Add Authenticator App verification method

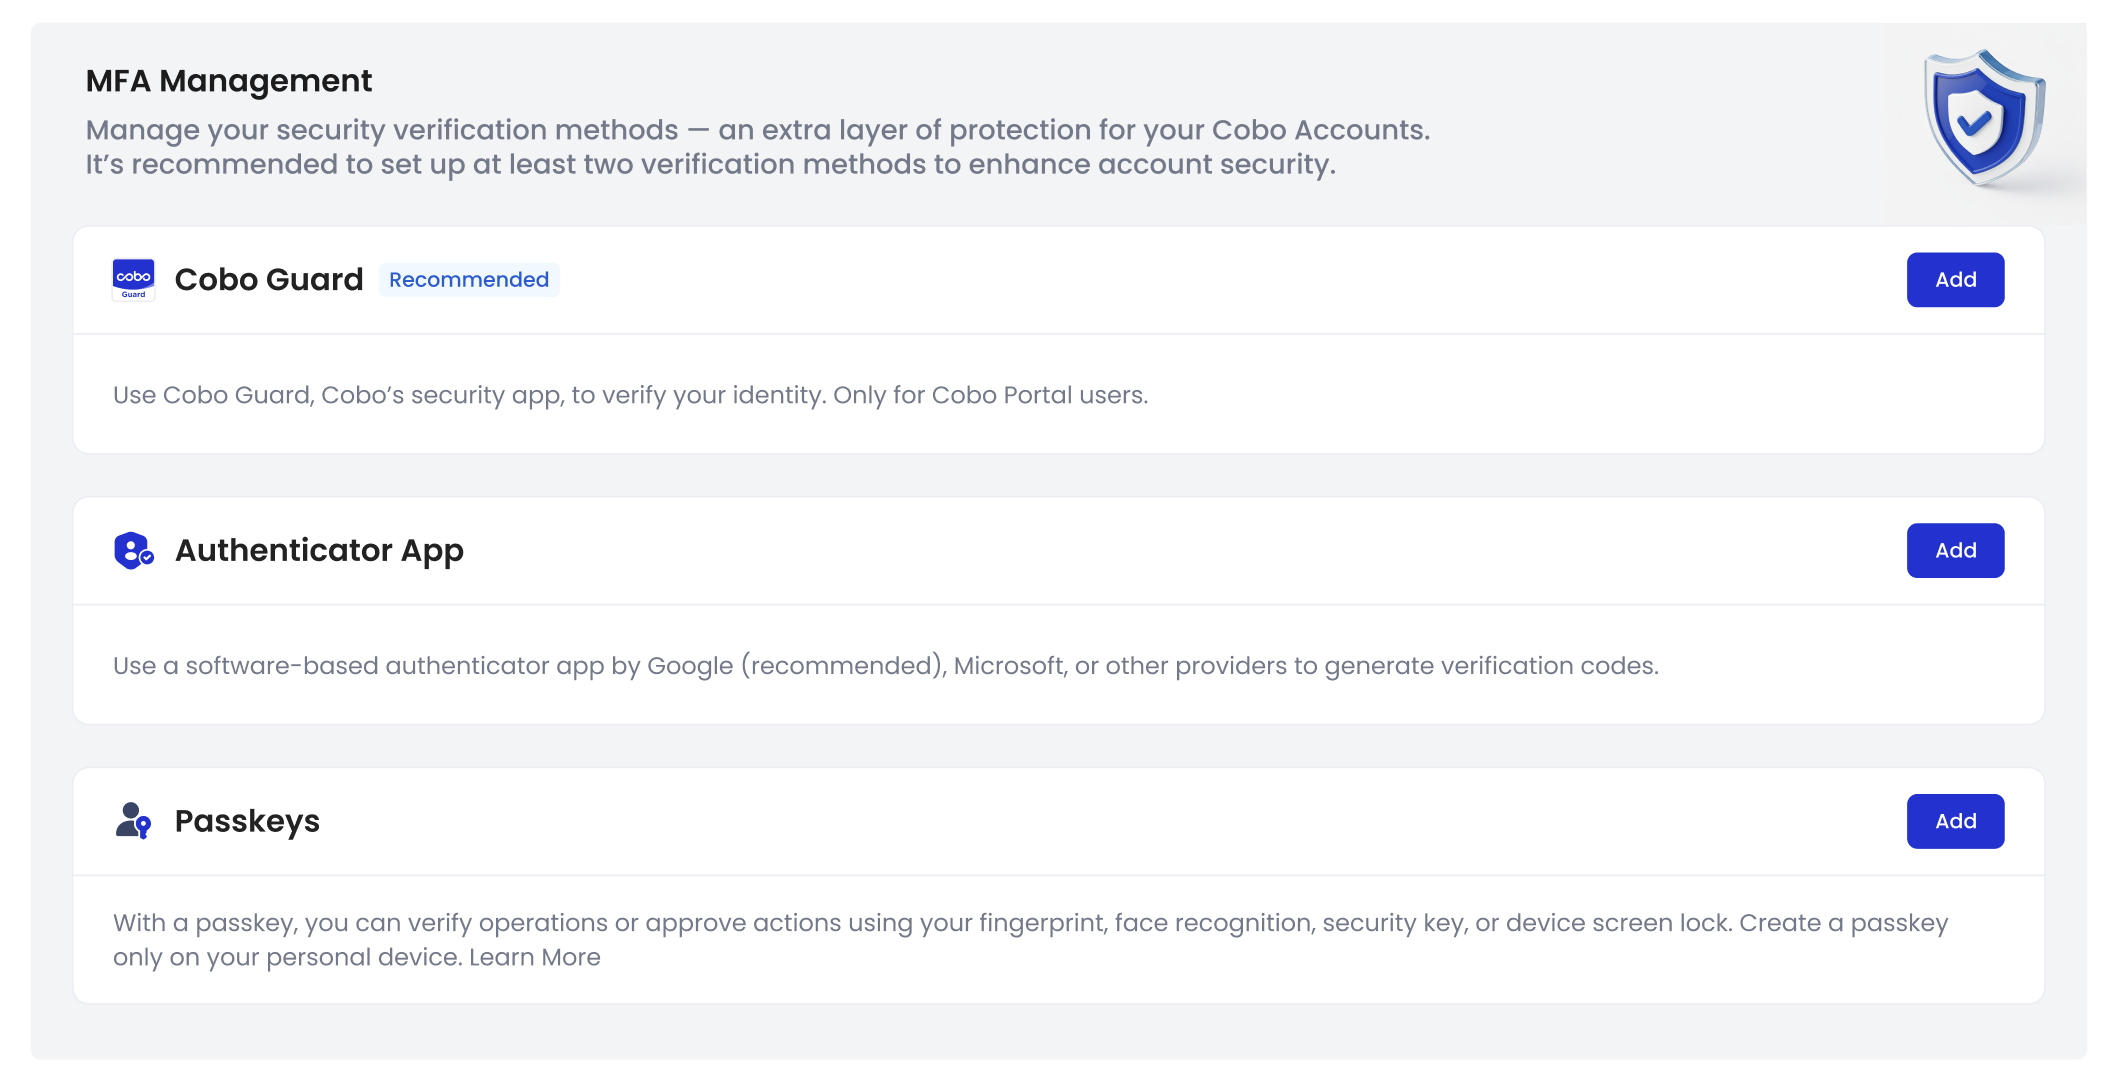[x=1954, y=551]
